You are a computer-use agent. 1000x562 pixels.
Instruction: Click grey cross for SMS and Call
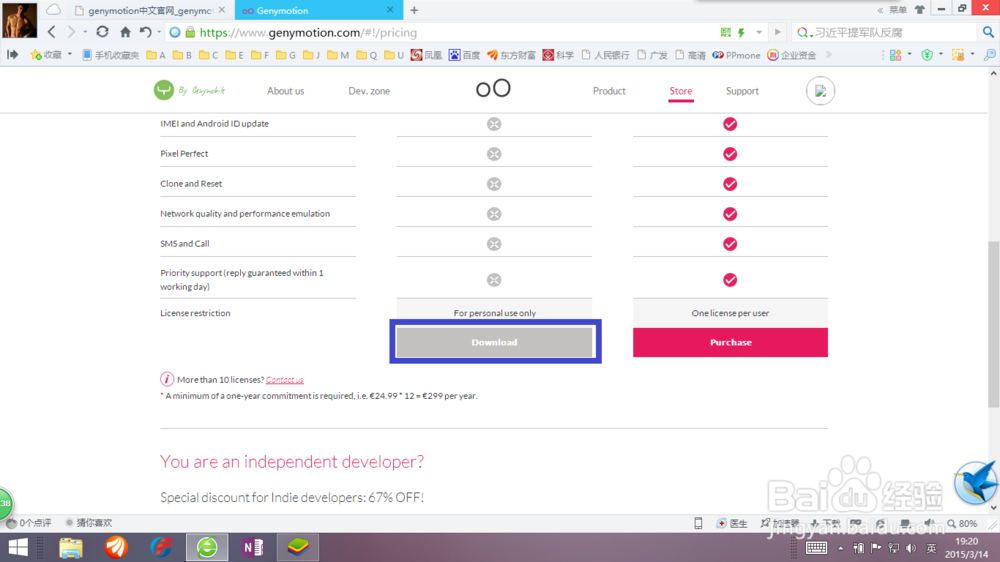point(494,244)
